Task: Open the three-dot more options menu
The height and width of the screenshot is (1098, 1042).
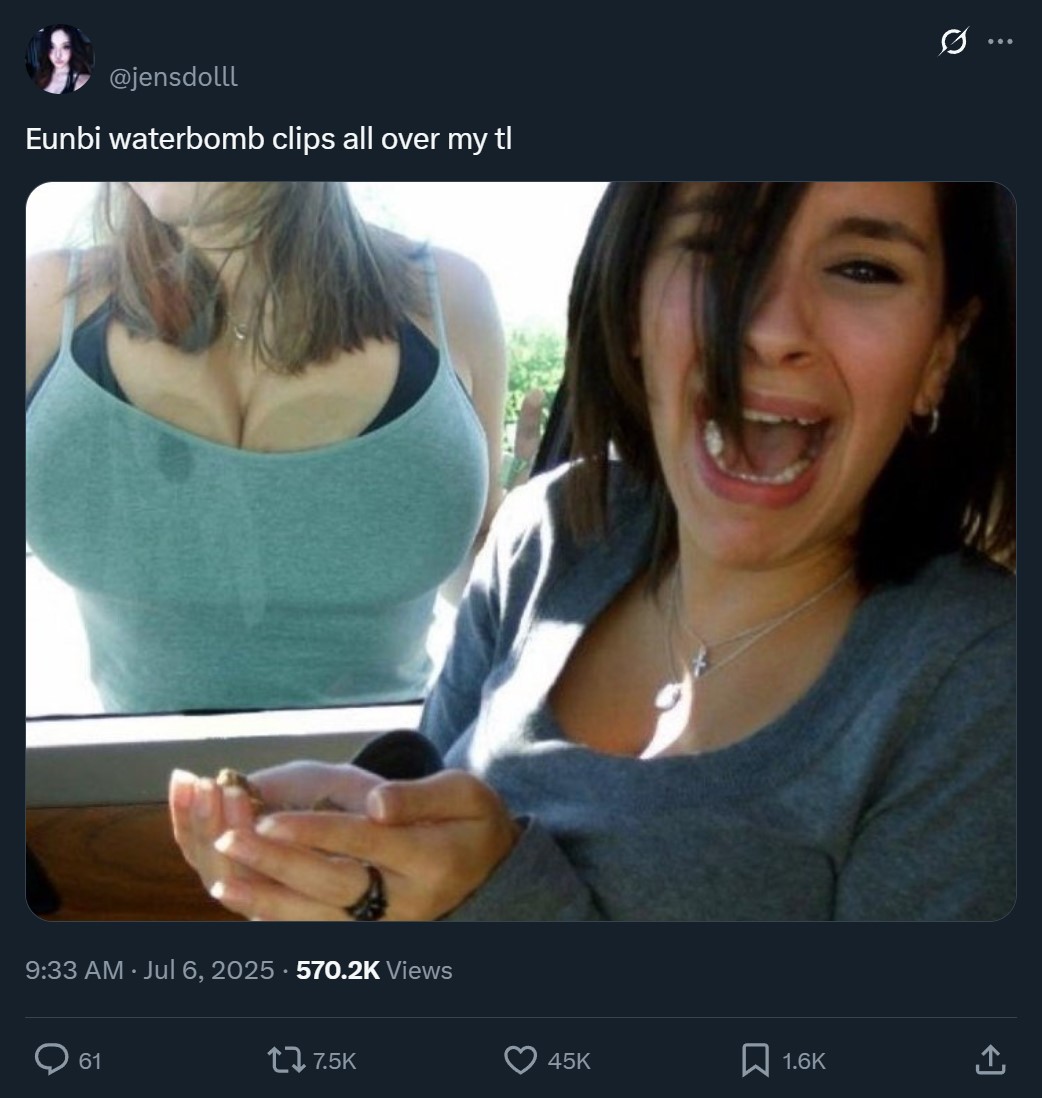Action: [x=1000, y=41]
